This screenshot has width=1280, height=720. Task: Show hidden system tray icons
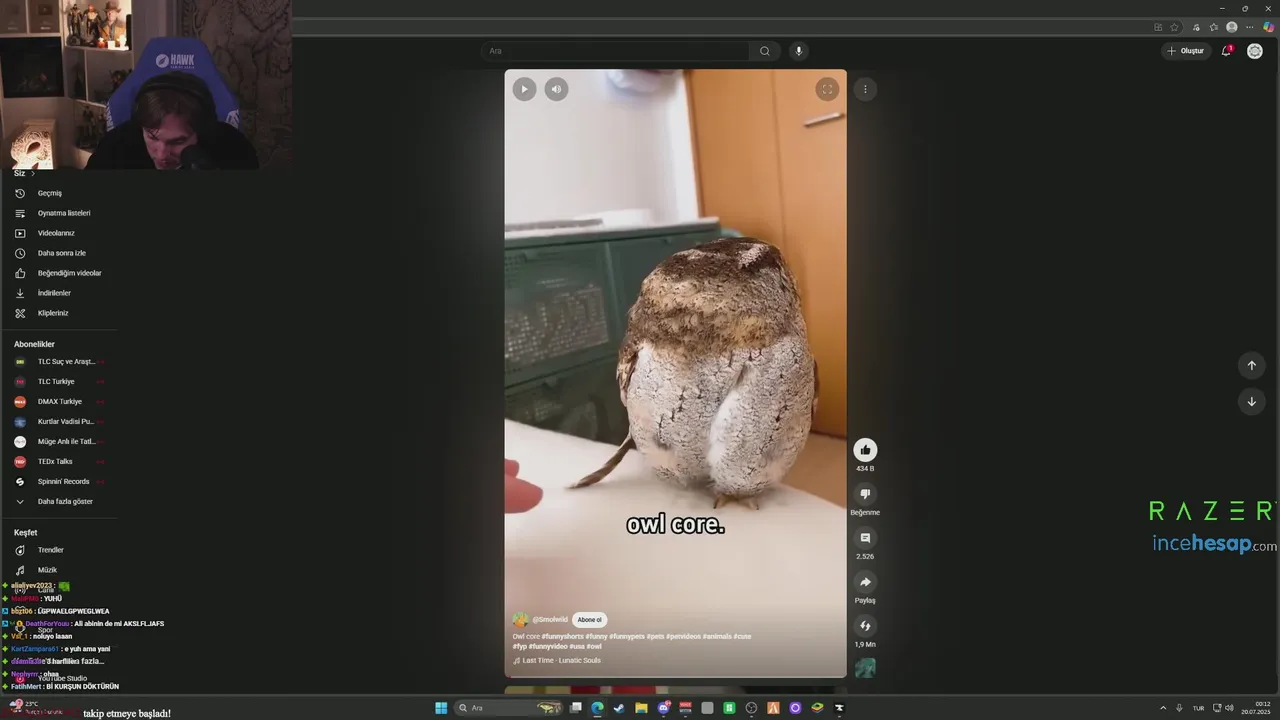point(1163,708)
